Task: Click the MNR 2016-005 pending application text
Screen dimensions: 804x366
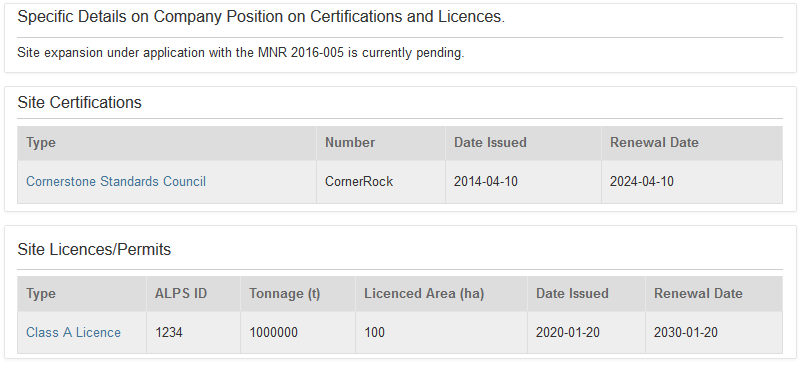Action: (240, 53)
